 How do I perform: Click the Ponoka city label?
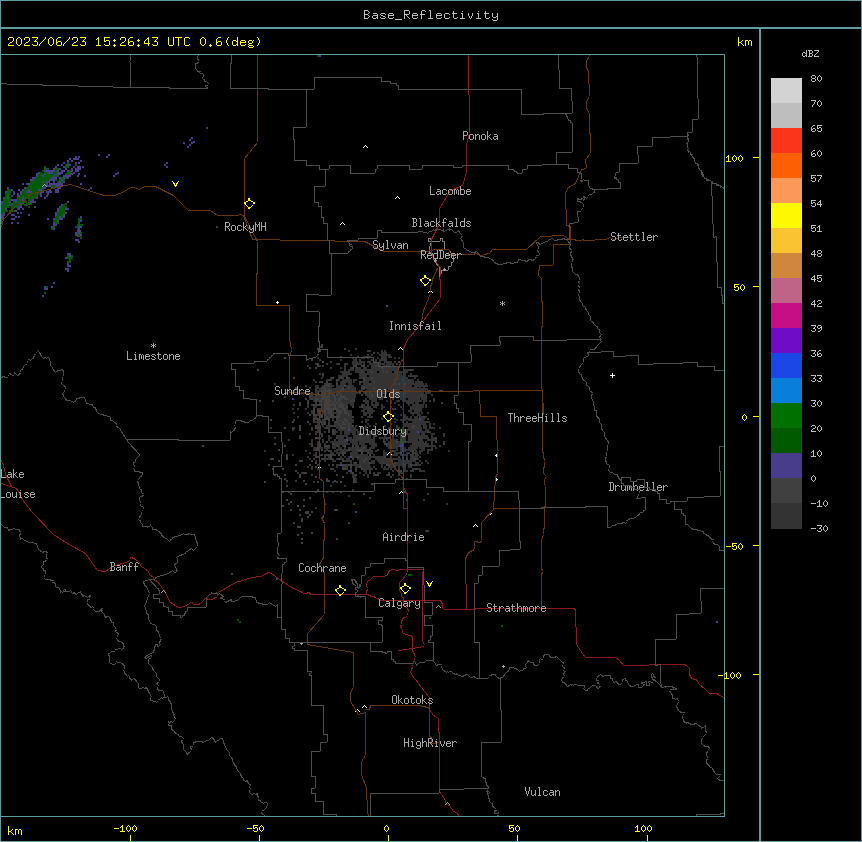[x=480, y=136]
